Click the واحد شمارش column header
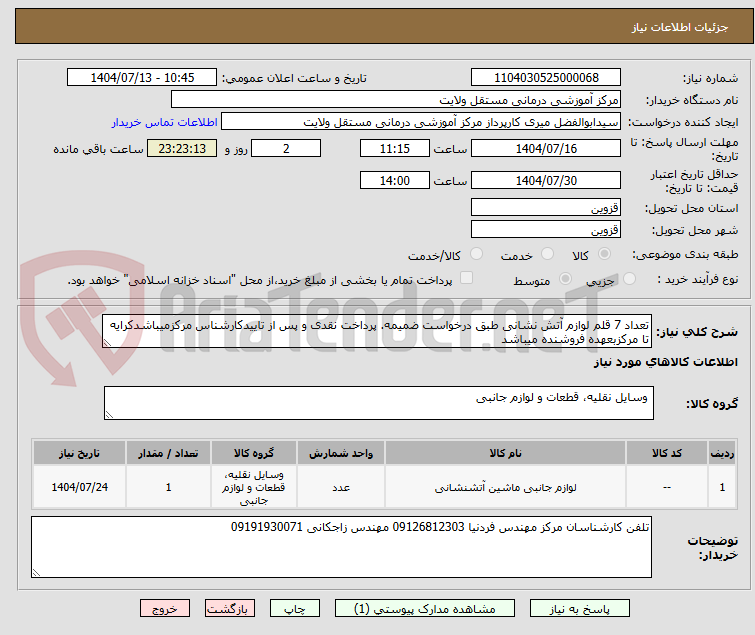This screenshot has width=755, height=635. (341, 453)
